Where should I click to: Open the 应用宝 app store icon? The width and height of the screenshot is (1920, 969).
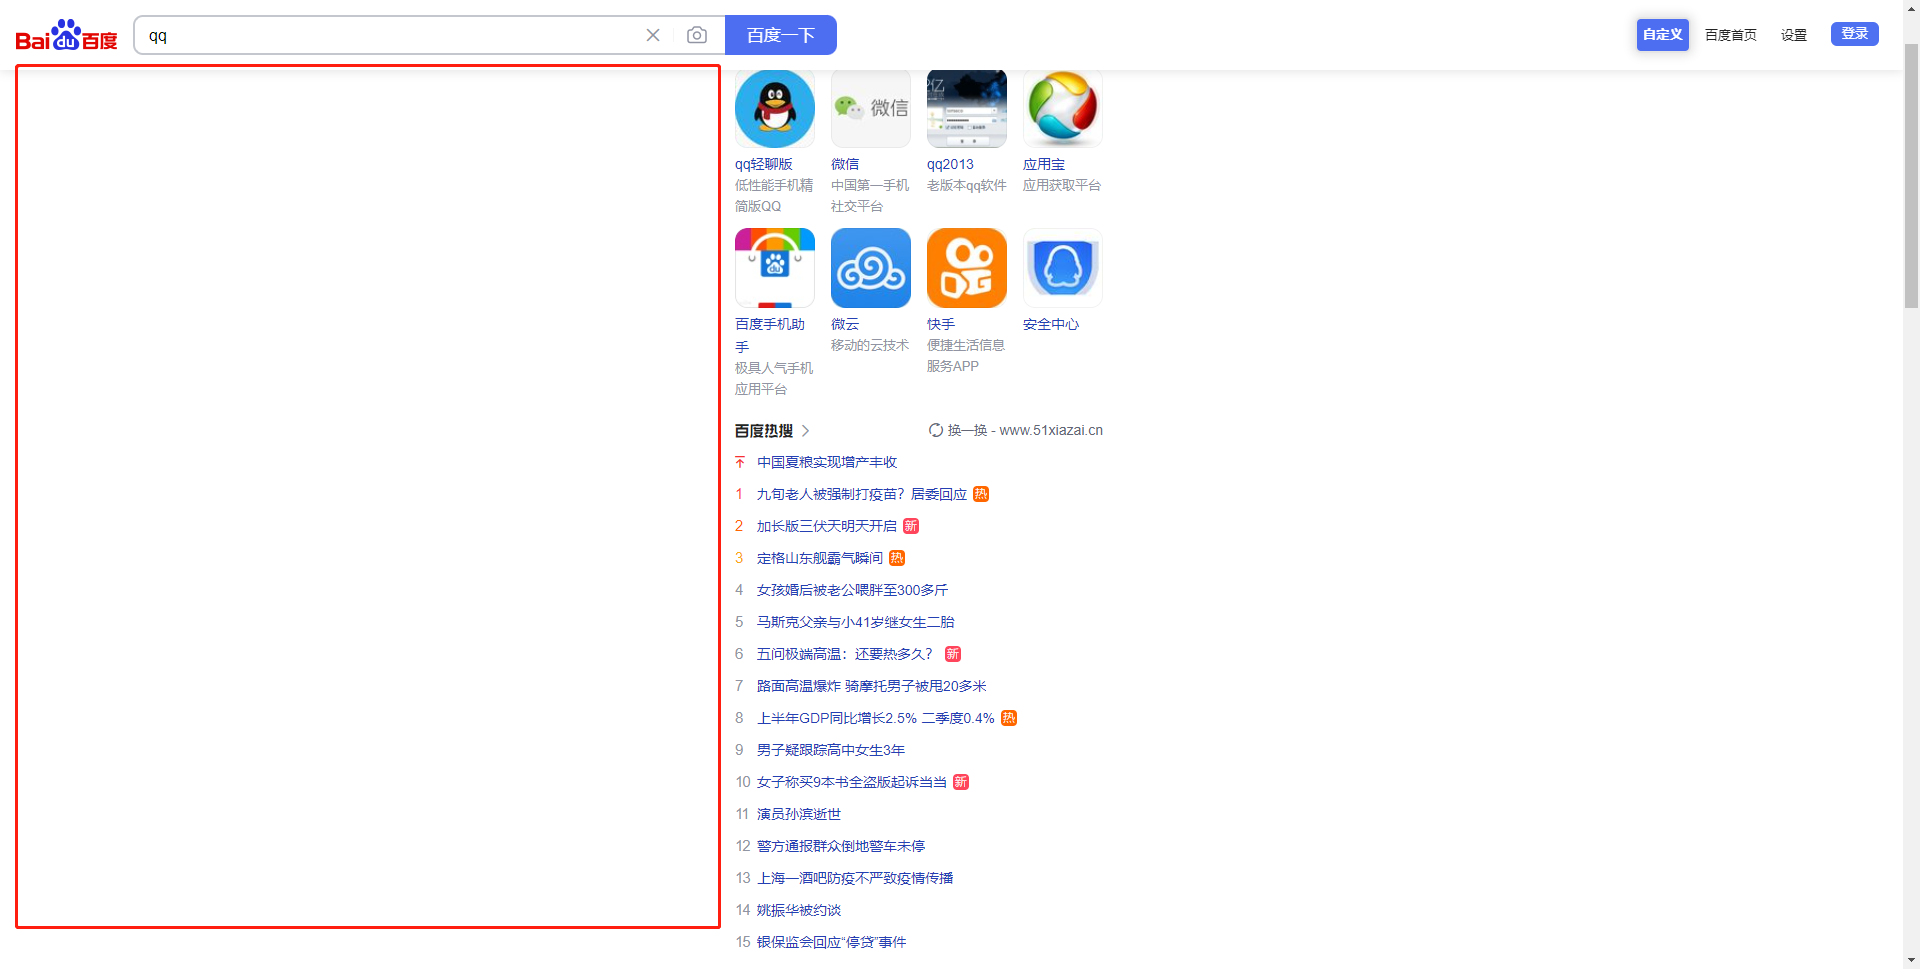pos(1062,108)
